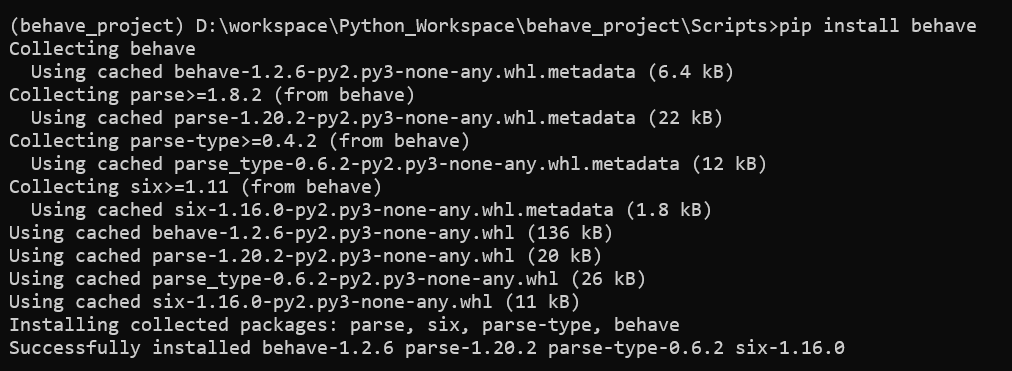Click the 'Using cached parse_type-0.6.2' whl (26 kB) line
The height and width of the screenshot is (371, 1012).
click(327, 279)
